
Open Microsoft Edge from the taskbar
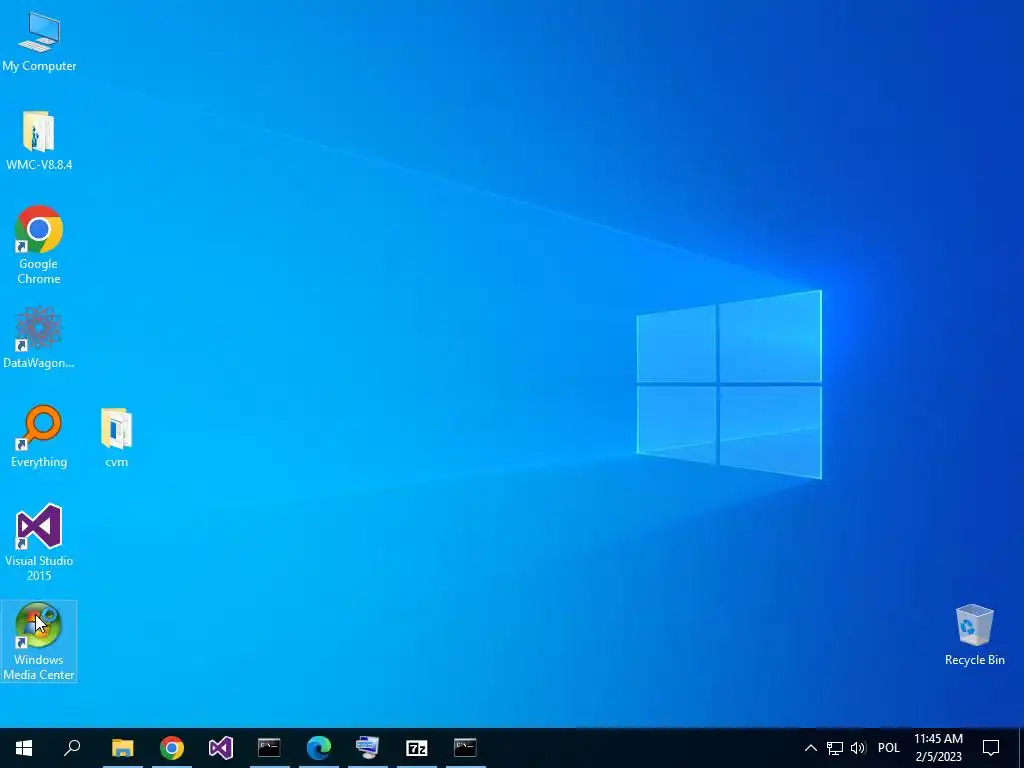click(x=319, y=748)
